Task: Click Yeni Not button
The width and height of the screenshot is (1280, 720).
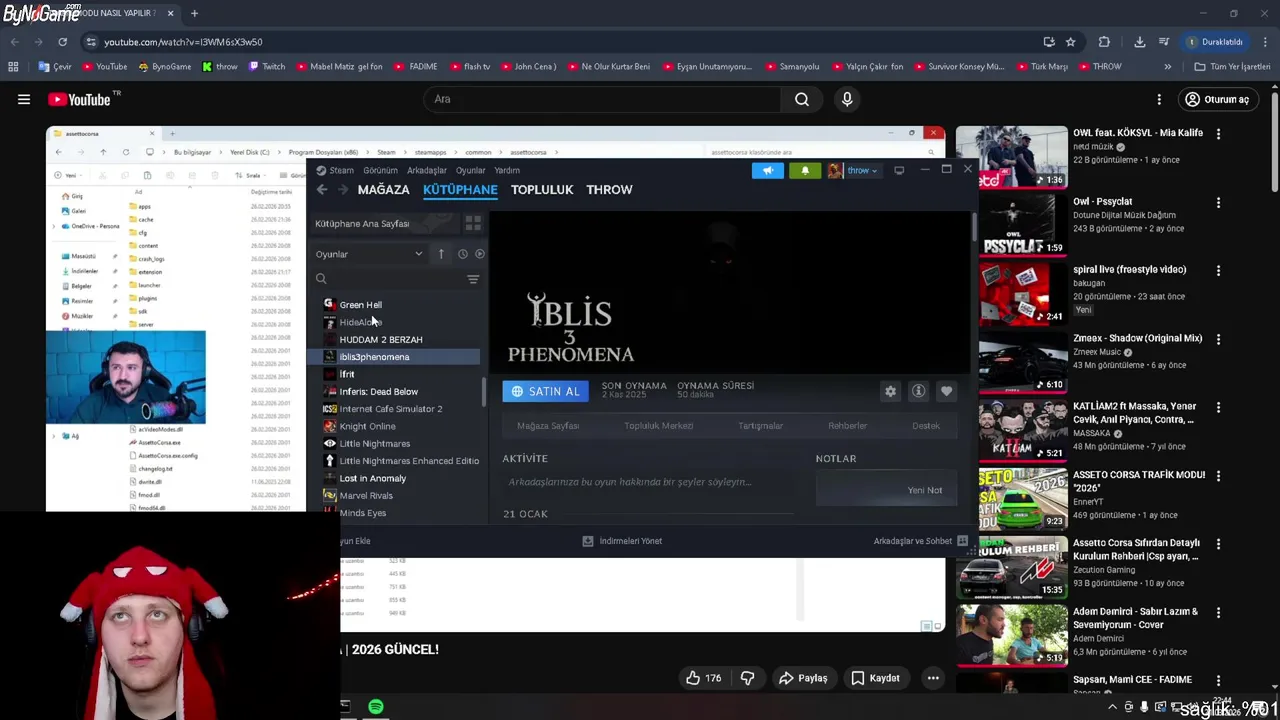Action: 924,490
